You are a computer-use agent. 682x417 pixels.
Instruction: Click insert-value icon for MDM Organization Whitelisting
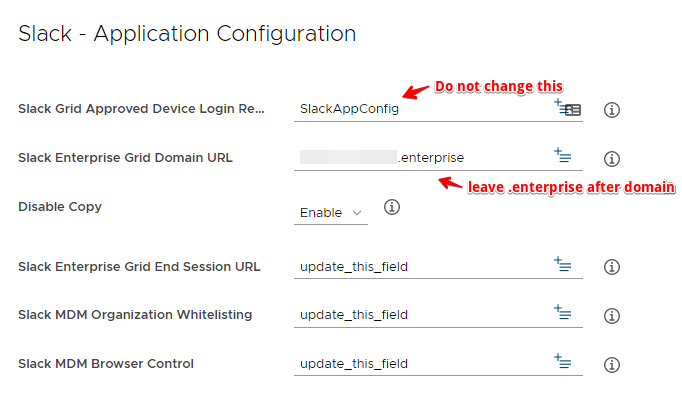click(562, 313)
